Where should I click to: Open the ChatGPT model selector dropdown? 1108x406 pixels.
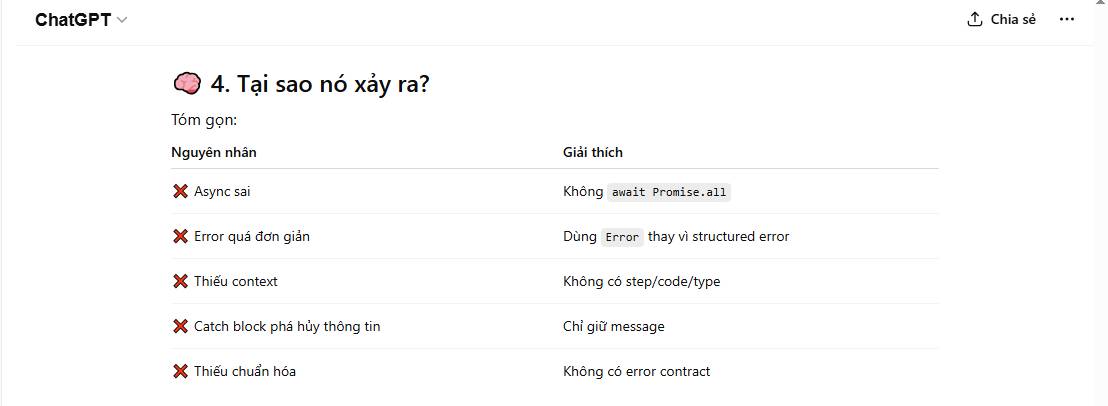[x=81, y=20]
